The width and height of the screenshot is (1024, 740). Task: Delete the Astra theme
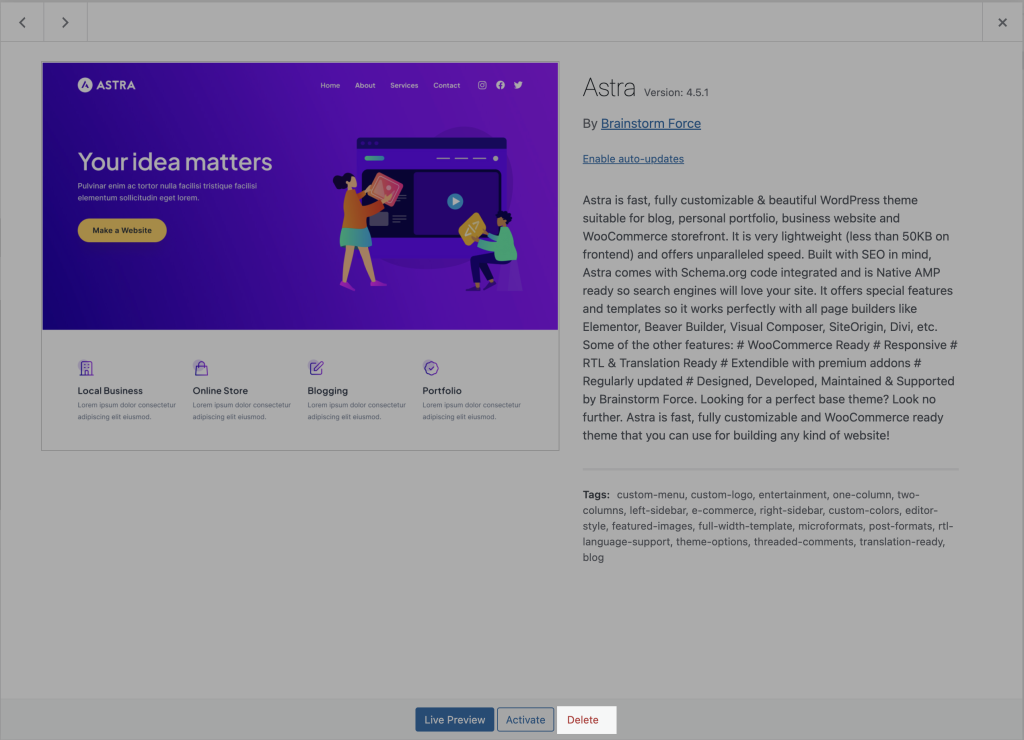click(583, 719)
